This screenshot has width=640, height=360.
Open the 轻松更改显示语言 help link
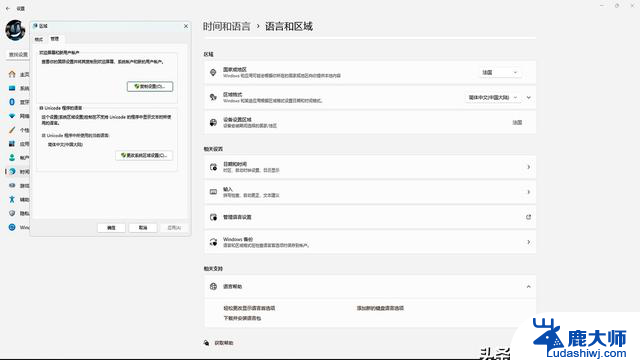249,308
